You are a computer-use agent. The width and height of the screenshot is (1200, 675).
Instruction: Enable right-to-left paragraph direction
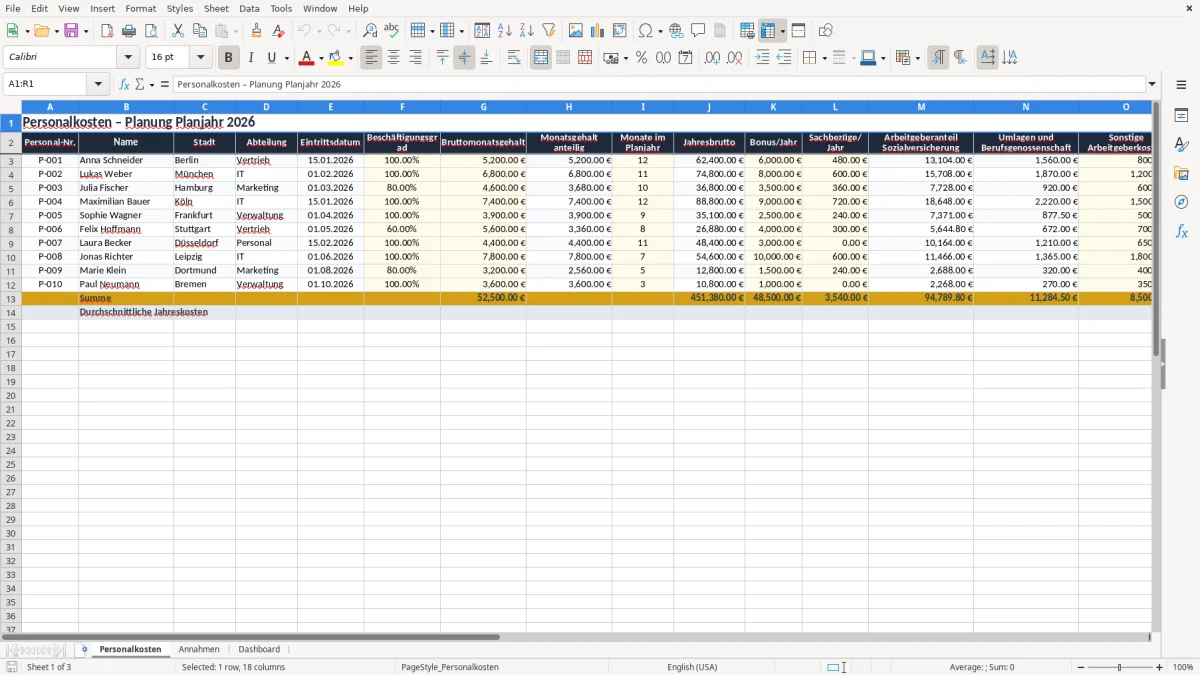[960, 58]
